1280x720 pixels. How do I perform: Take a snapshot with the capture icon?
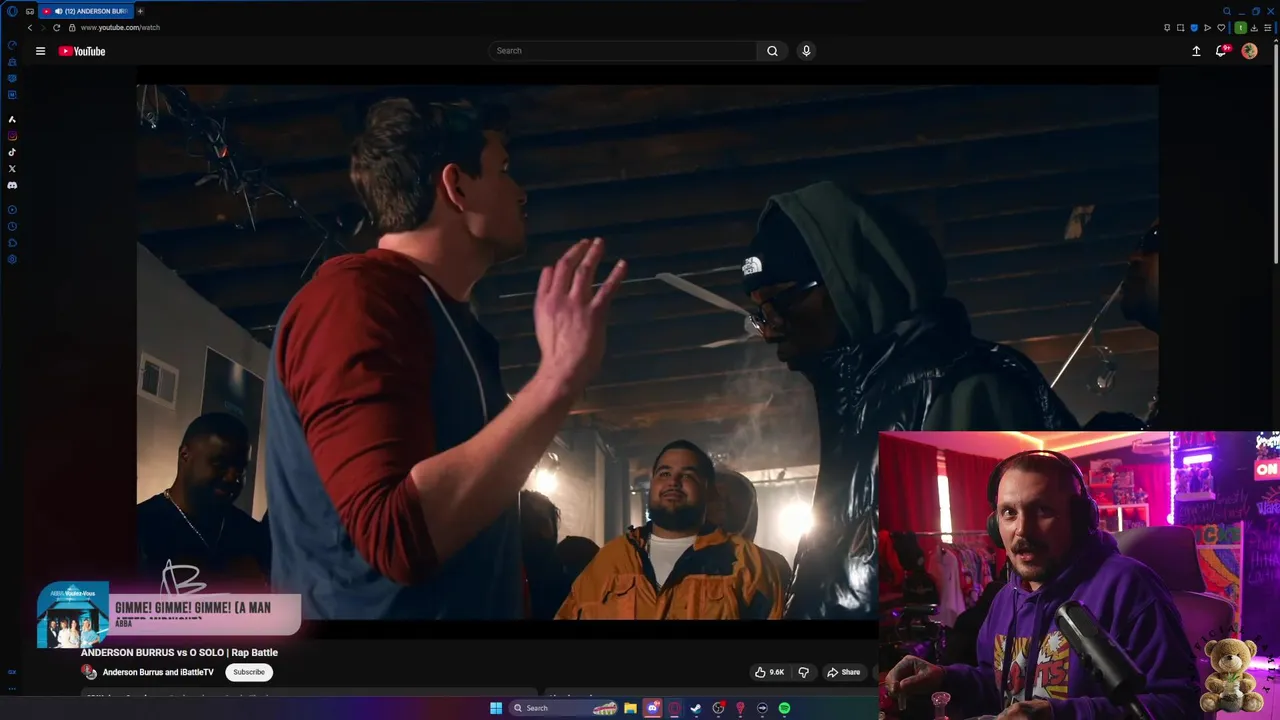click(1180, 27)
